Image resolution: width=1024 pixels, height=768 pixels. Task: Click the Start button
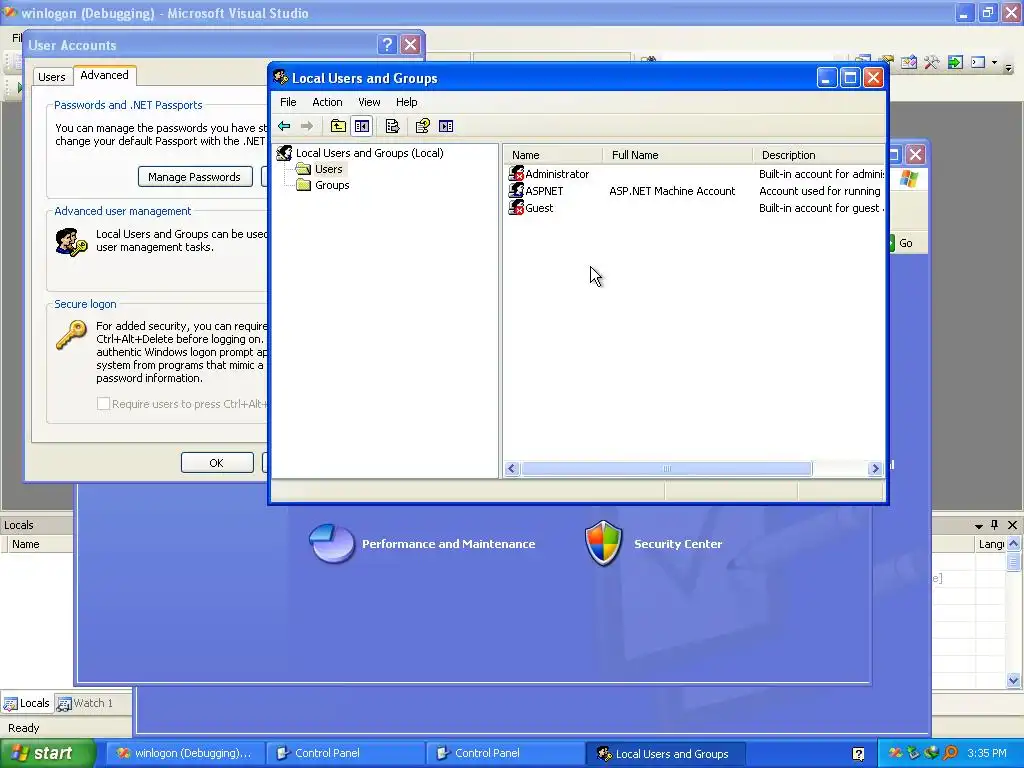coord(47,753)
